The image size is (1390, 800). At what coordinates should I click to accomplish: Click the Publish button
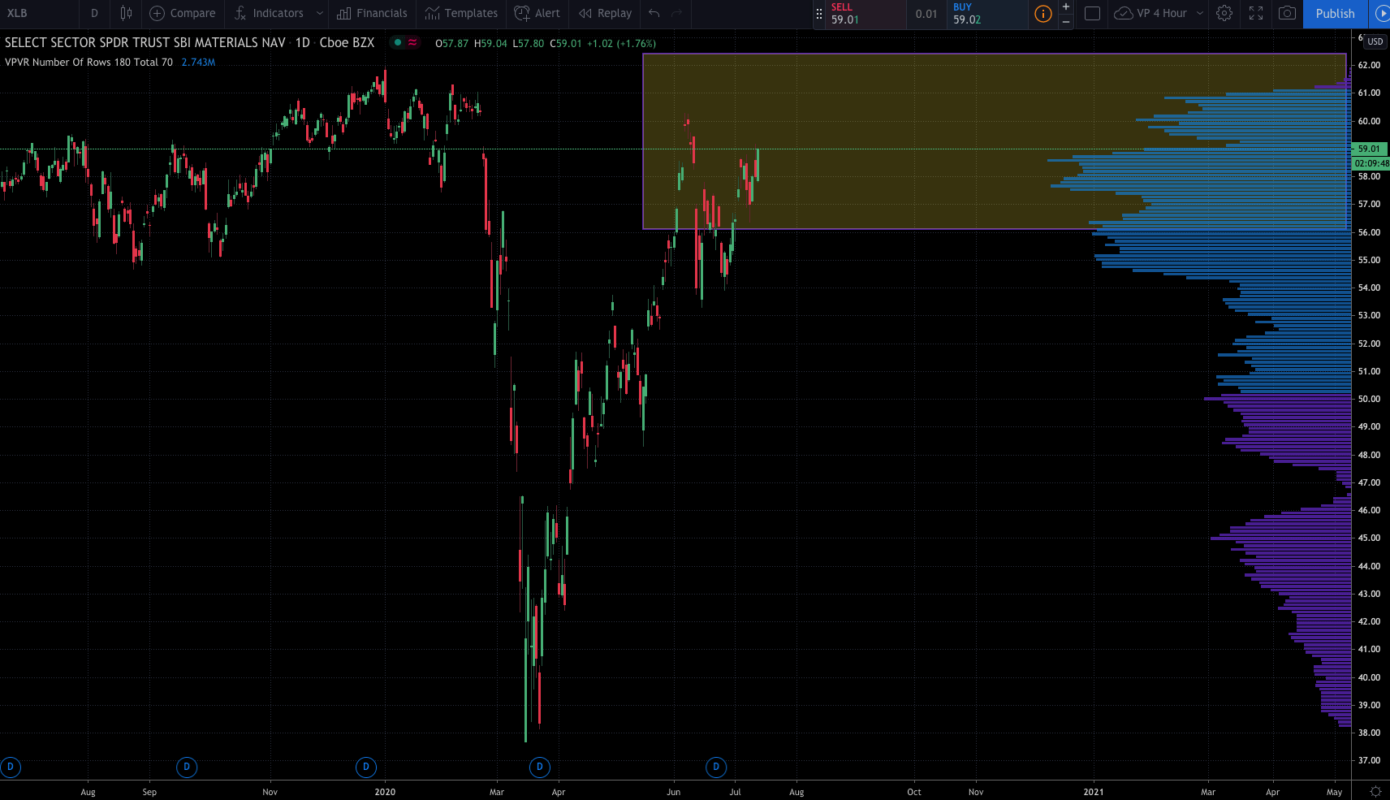1334,13
